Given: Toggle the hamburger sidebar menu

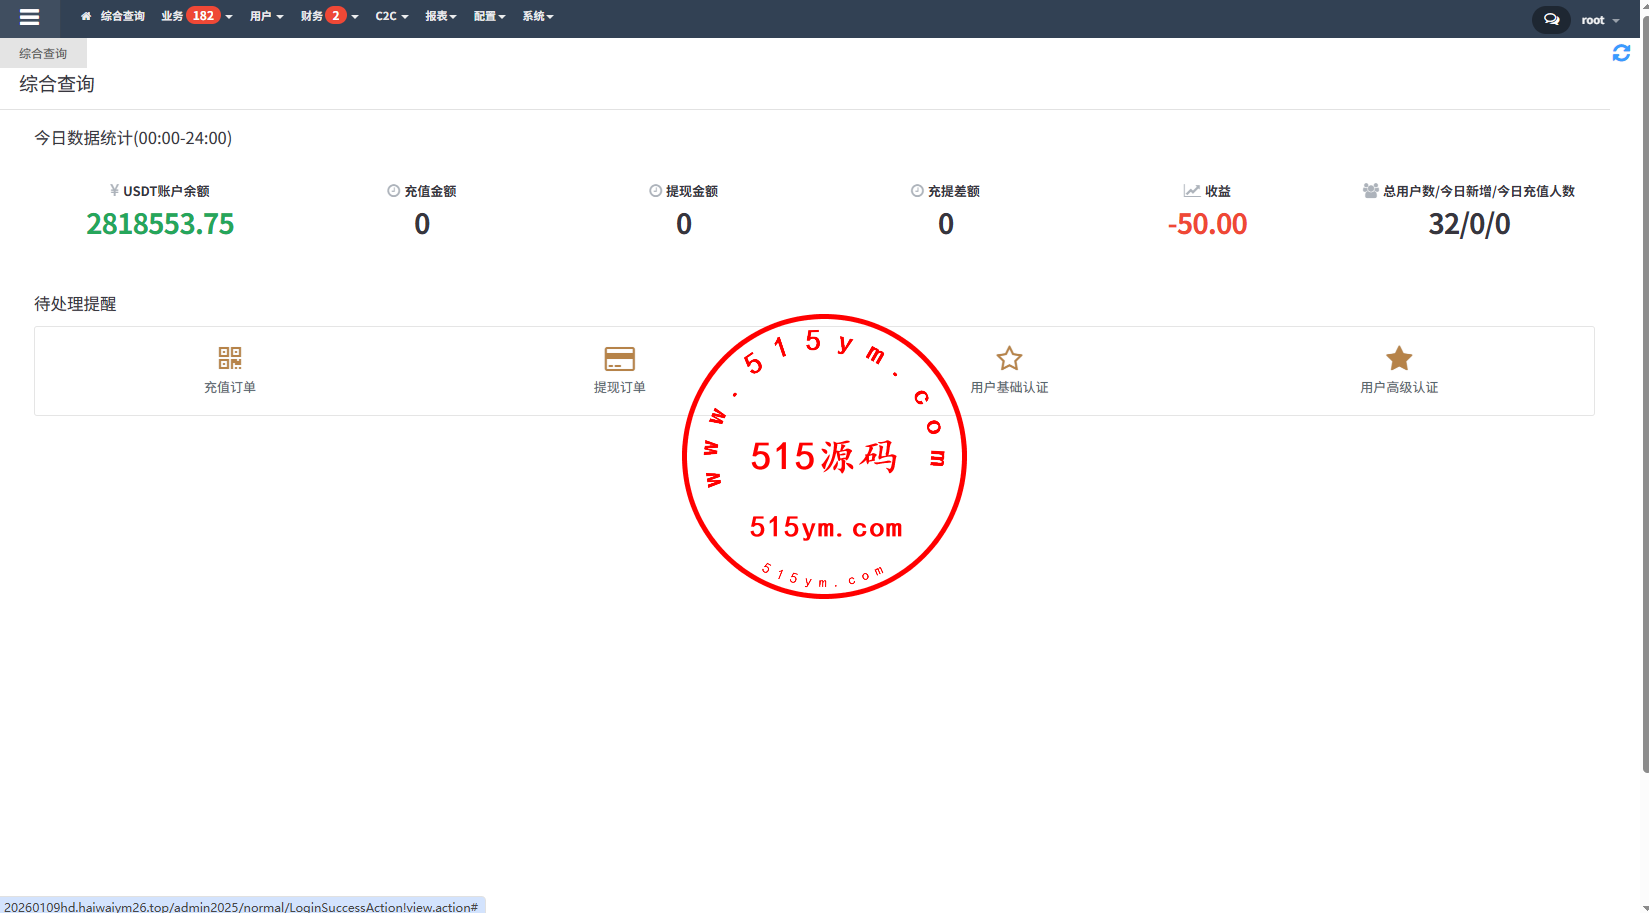Looking at the screenshot, I should click(x=29, y=17).
